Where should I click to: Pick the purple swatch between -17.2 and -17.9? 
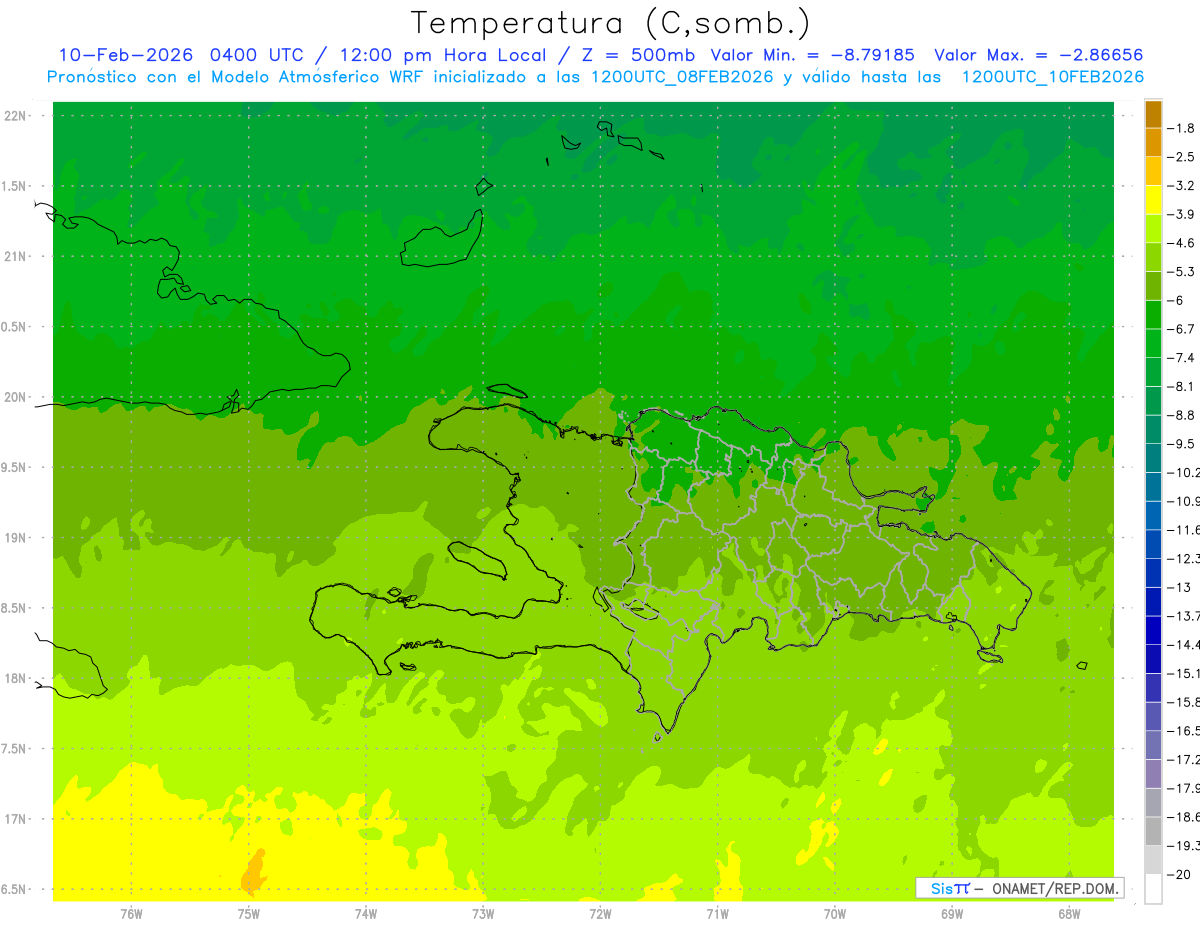pyautogui.click(x=1153, y=775)
